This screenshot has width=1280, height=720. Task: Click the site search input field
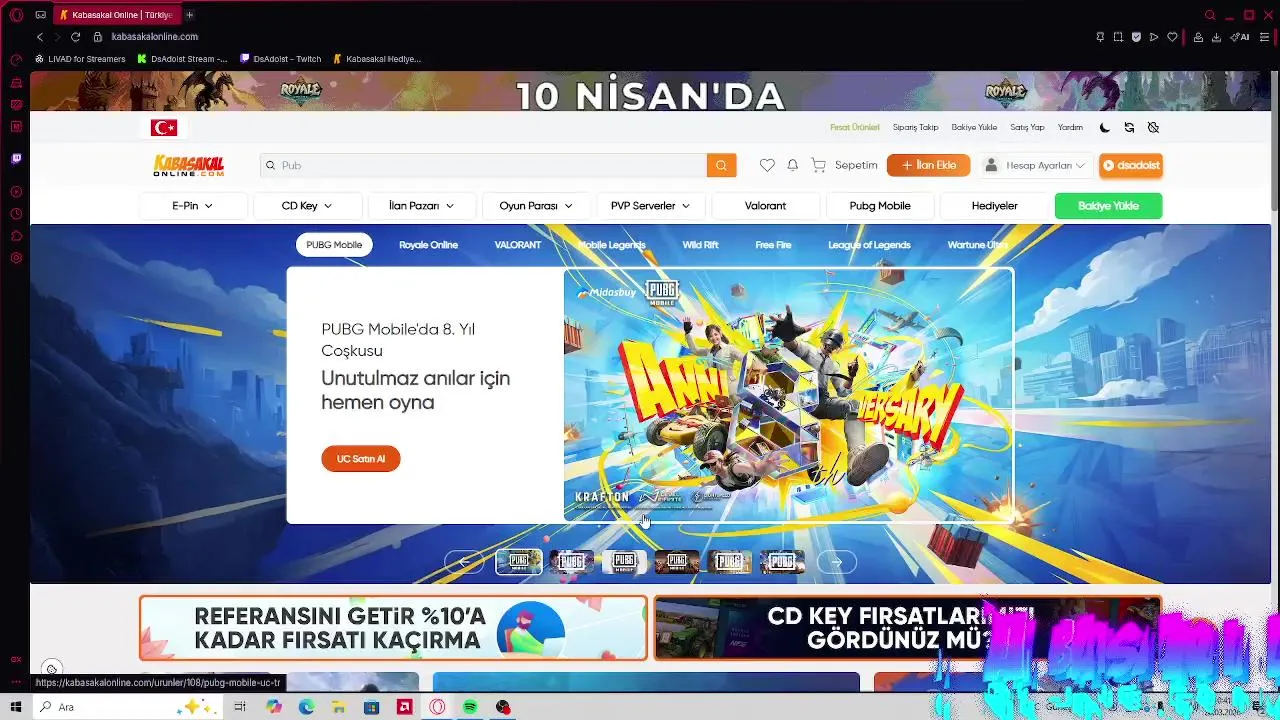click(483, 165)
